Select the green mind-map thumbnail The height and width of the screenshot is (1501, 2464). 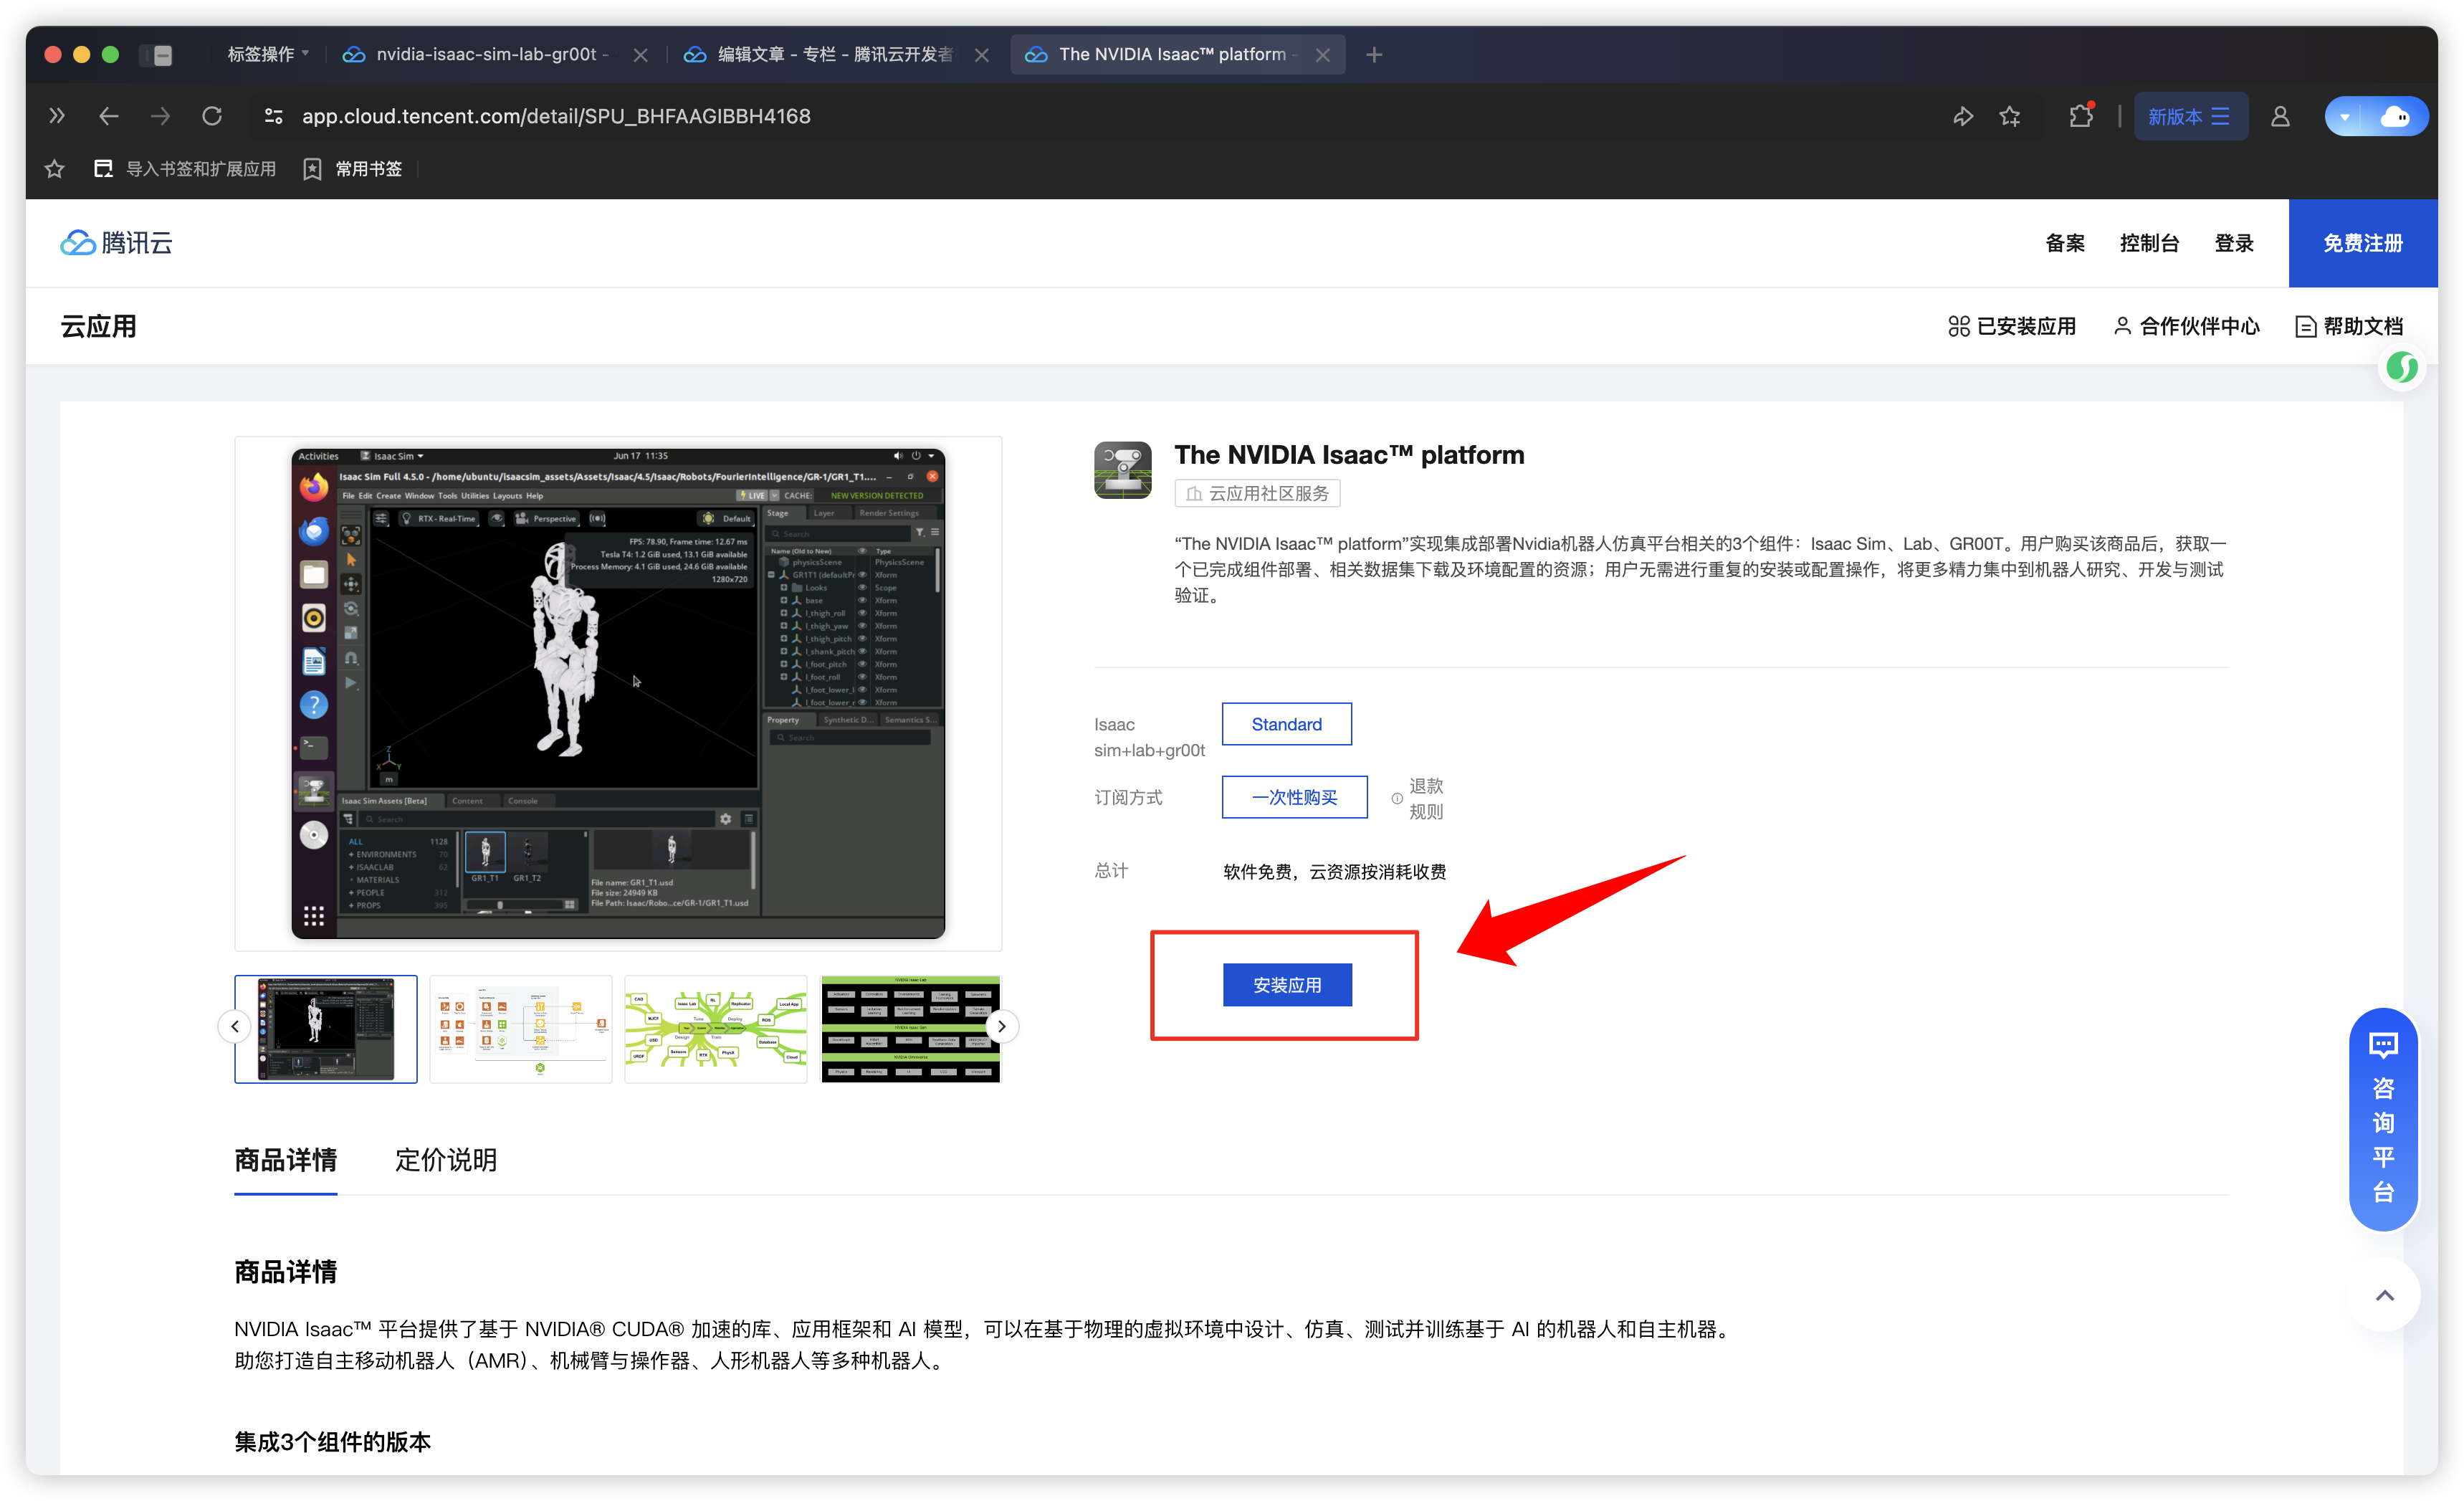715,1029
